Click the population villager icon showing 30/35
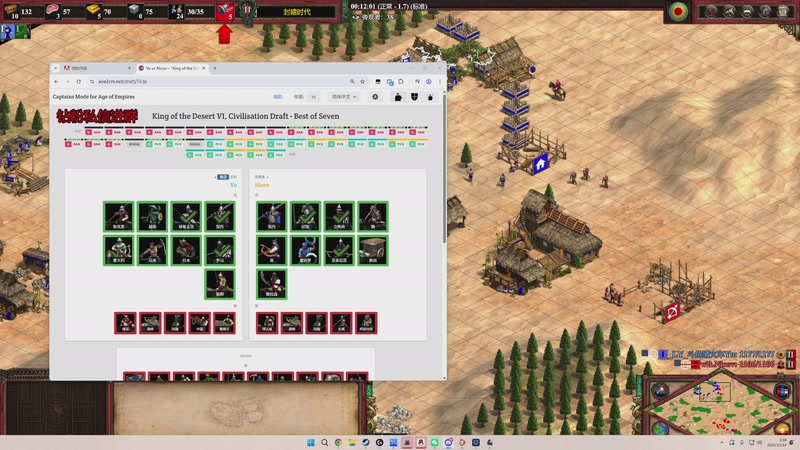The image size is (800, 450). (x=176, y=10)
